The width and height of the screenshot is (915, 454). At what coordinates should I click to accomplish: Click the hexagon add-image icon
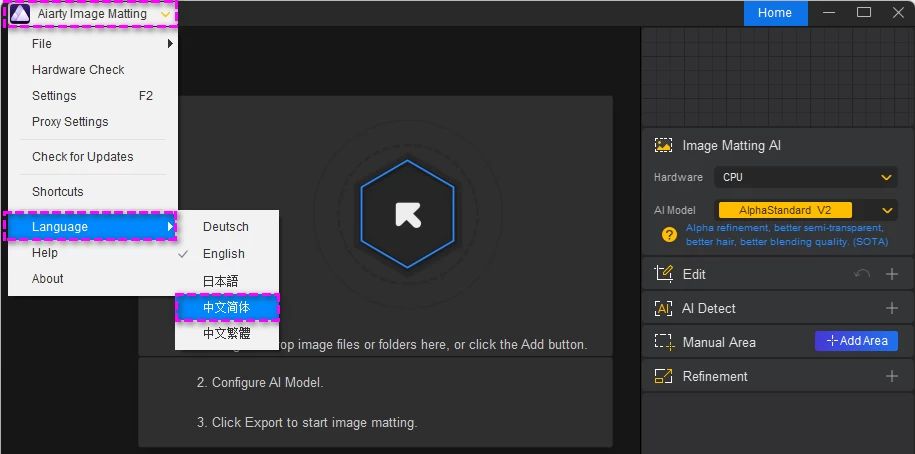click(x=407, y=214)
